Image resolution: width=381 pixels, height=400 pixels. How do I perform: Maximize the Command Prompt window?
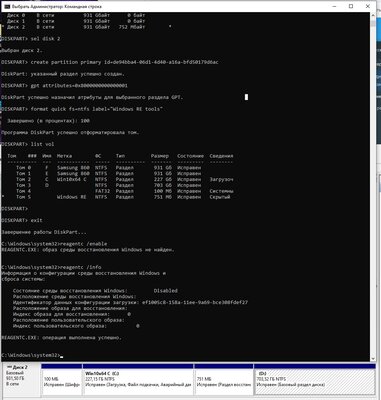click(351, 6)
